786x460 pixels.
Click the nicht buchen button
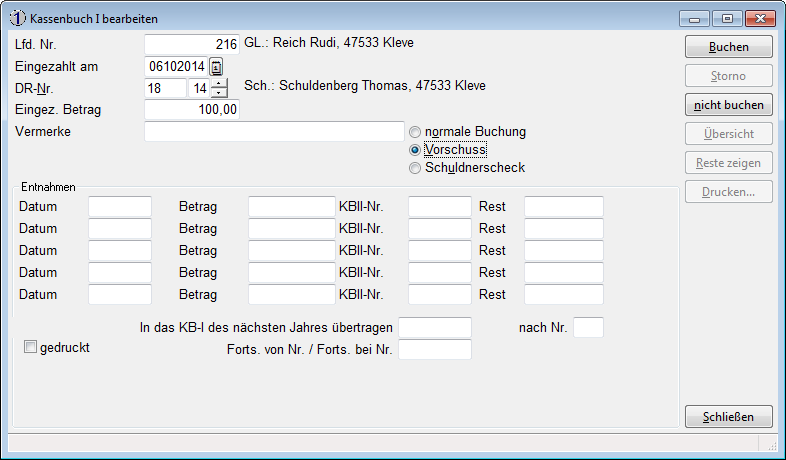(x=728, y=105)
